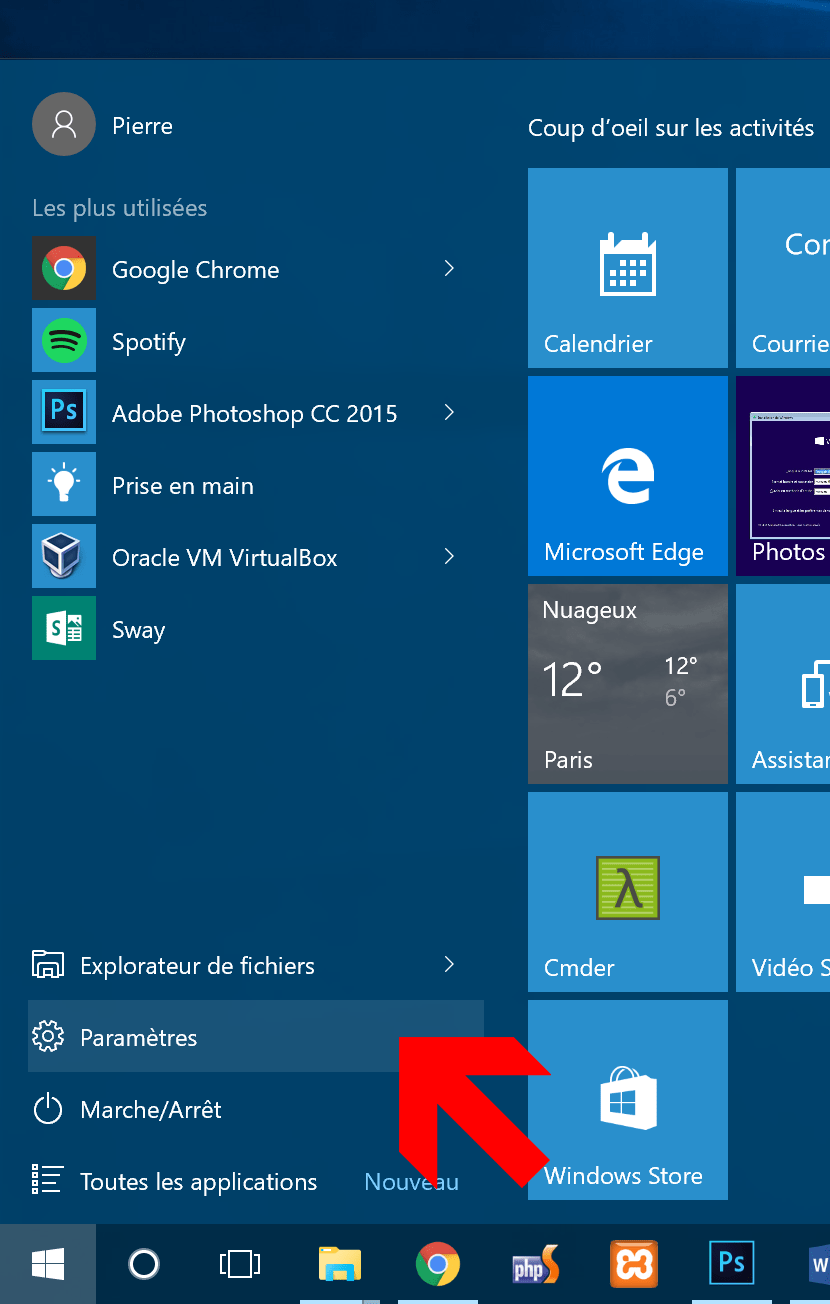This screenshot has height=1304, width=830.
Task: Show Toutes les applications
Action: click(x=198, y=1181)
